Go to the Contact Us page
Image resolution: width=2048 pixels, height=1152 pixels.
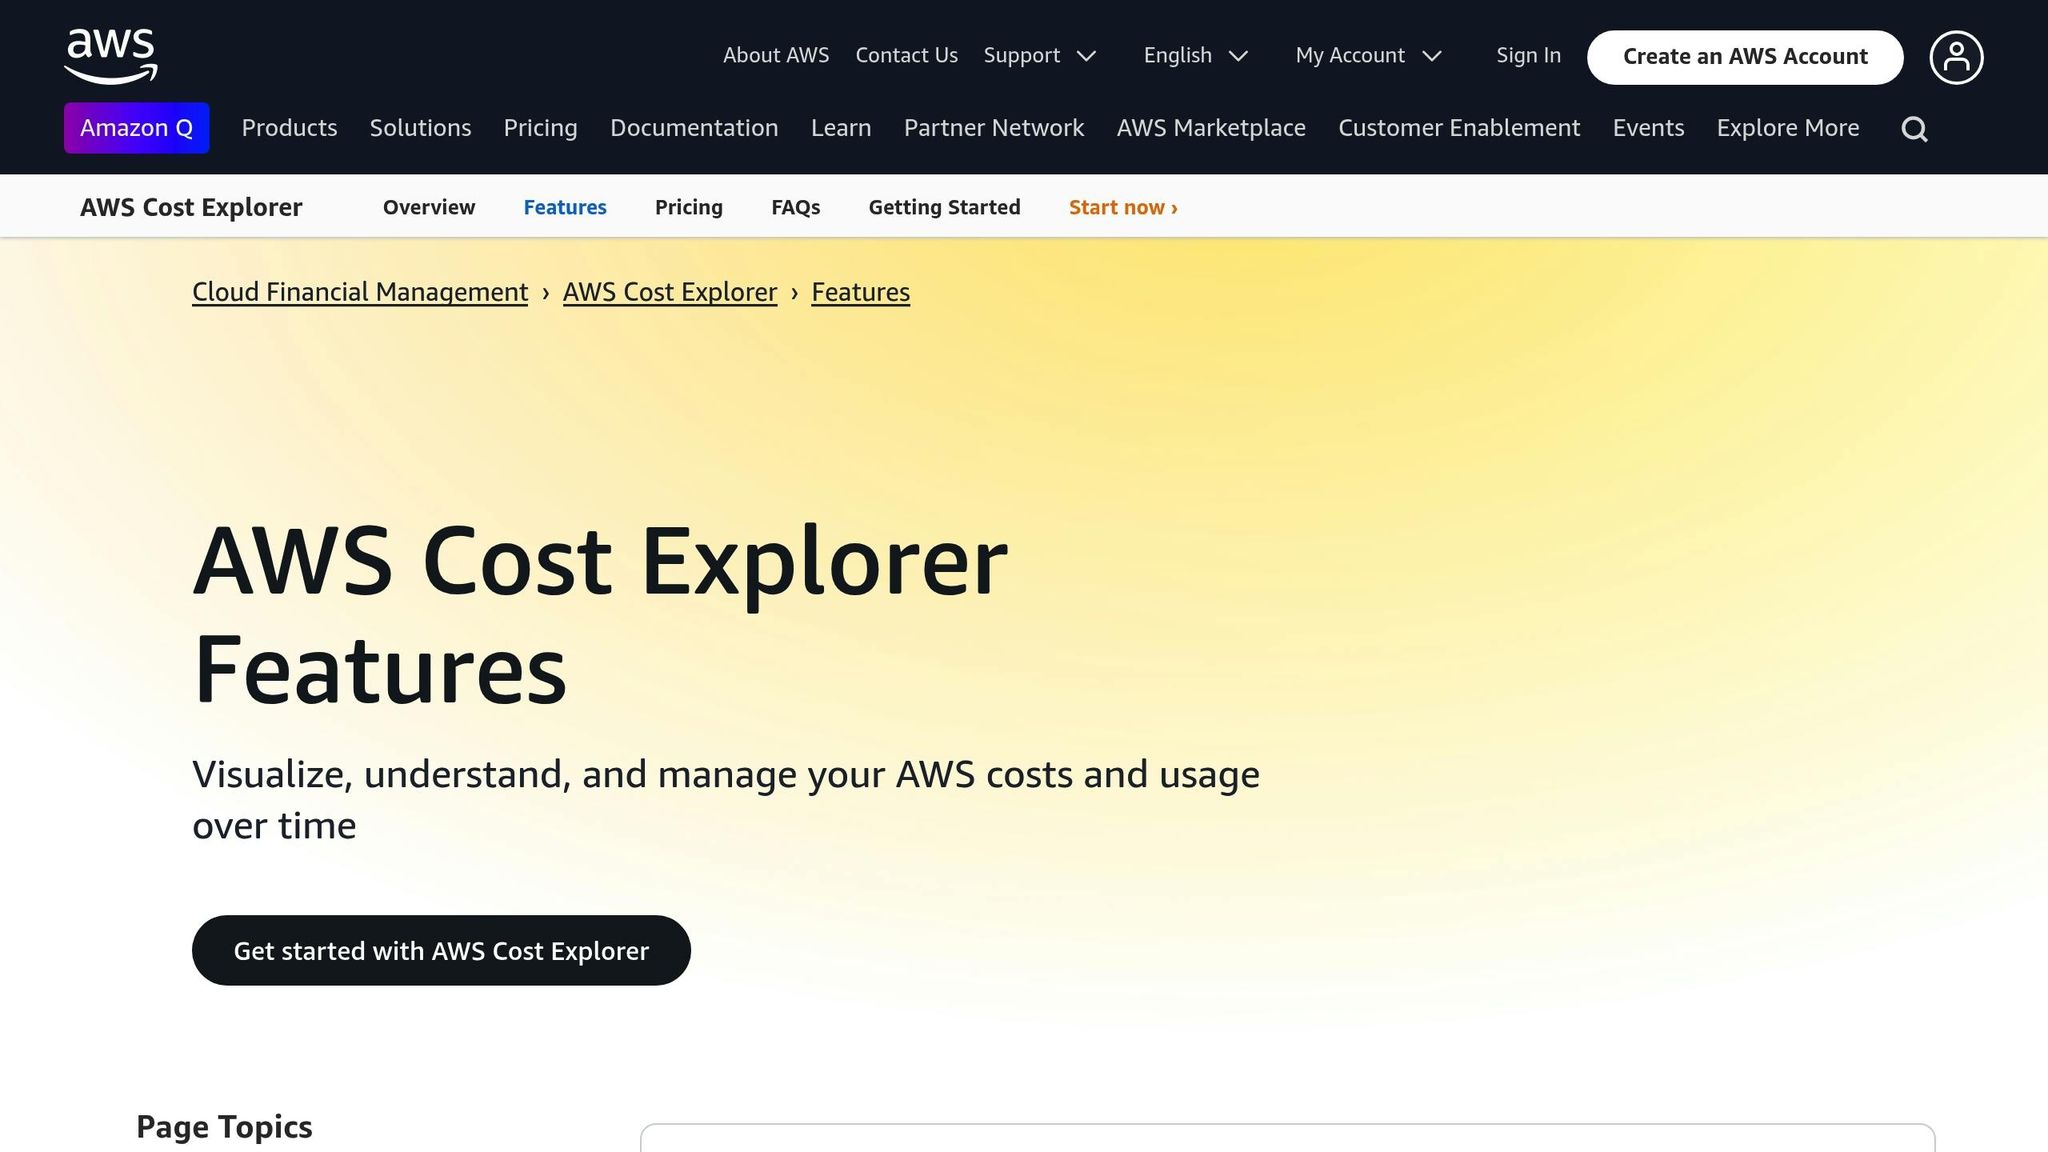[x=906, y=56]
